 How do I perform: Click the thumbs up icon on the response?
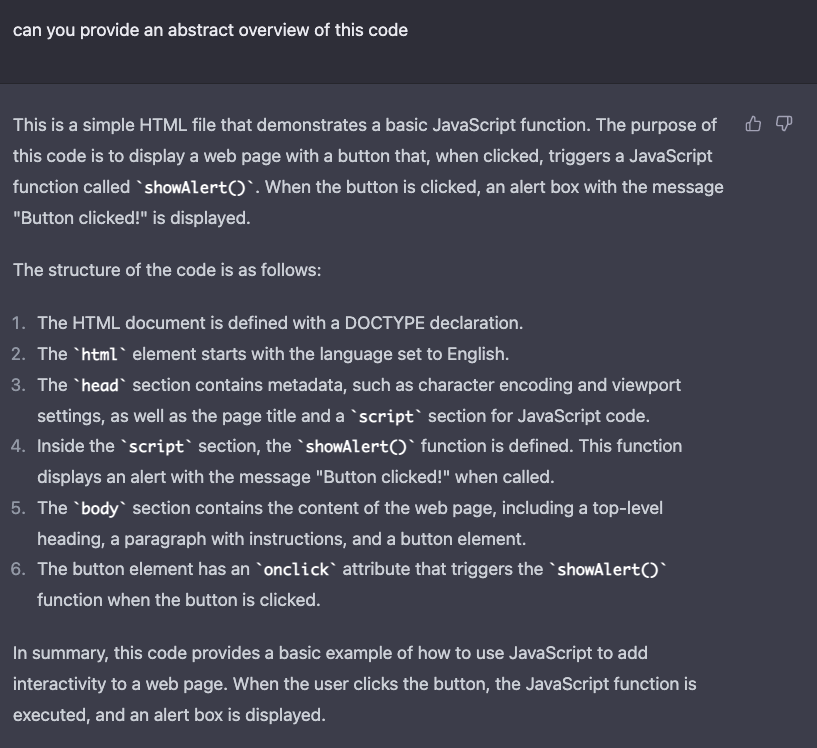coord(753,124)
